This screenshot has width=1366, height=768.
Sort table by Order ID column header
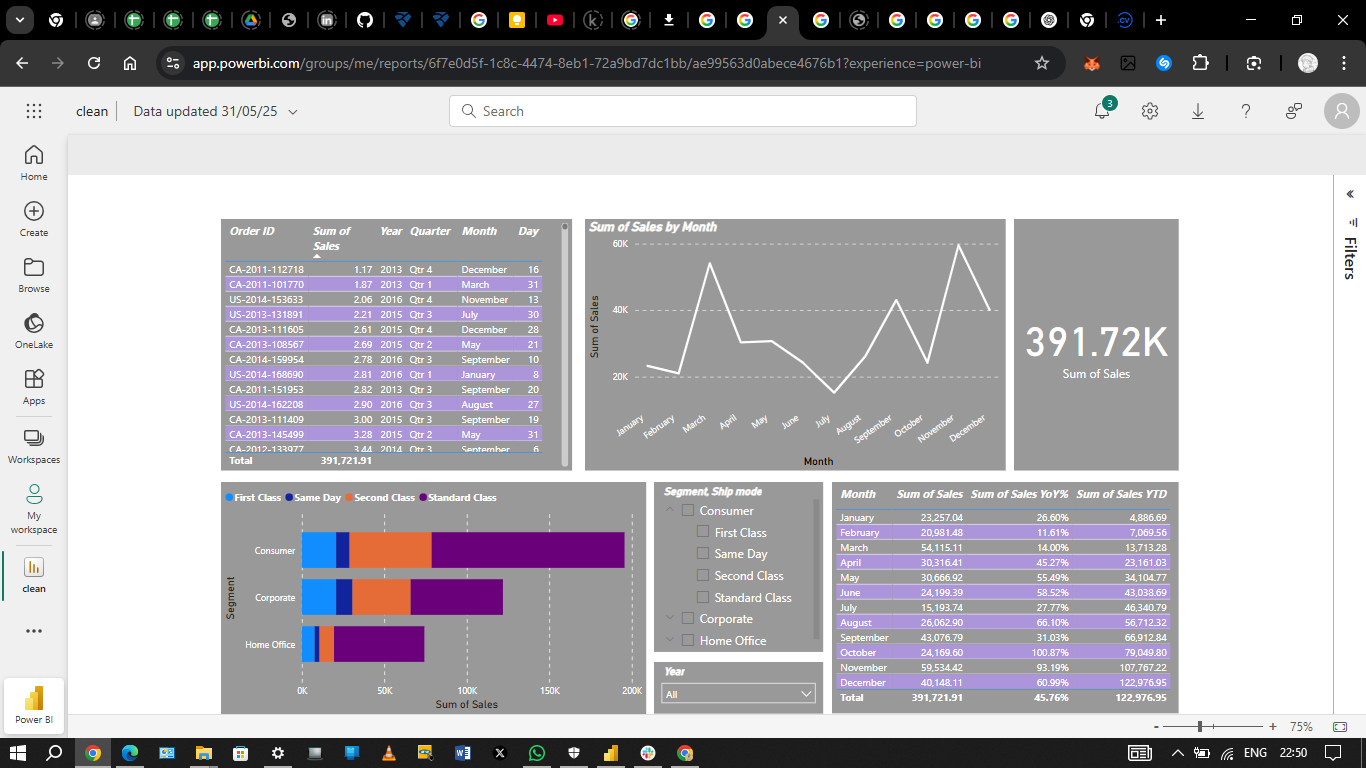point(252,231)
